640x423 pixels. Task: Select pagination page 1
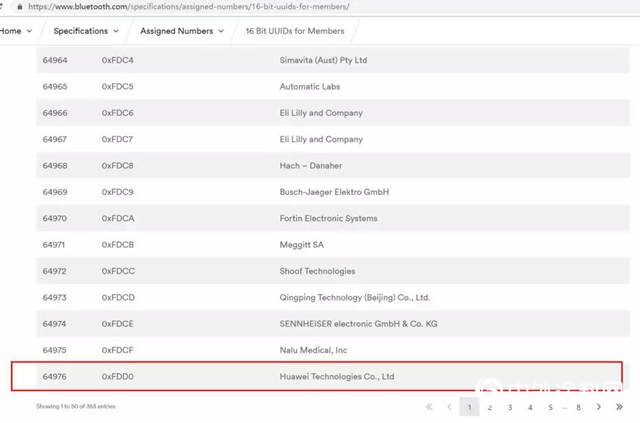[469, 407]
